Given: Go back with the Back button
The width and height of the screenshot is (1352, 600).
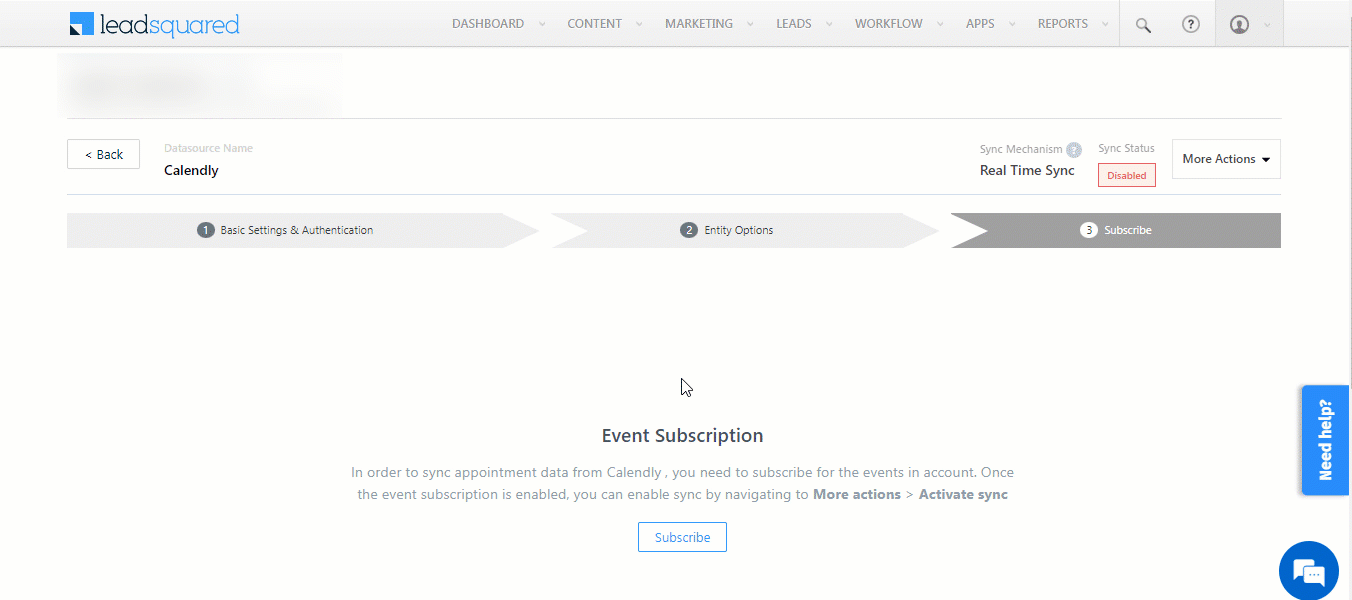Looking at the screenshot, I should click(103, 154).
